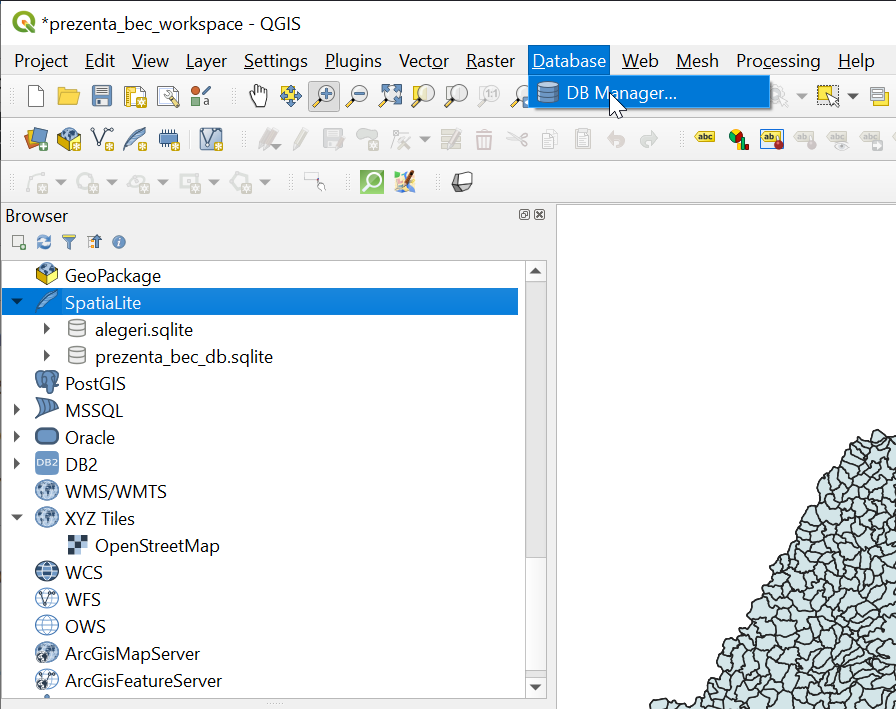Click the map with brush plugin icon
896x709 pixels.
tap(405, 182)
